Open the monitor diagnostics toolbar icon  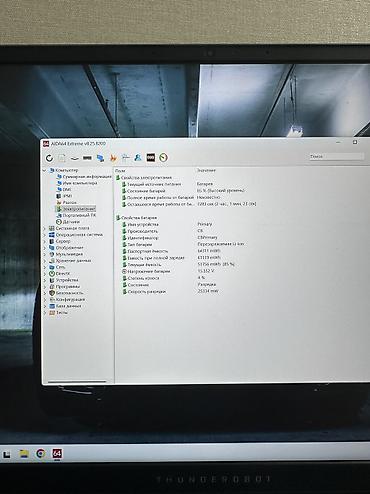point(125,158)
